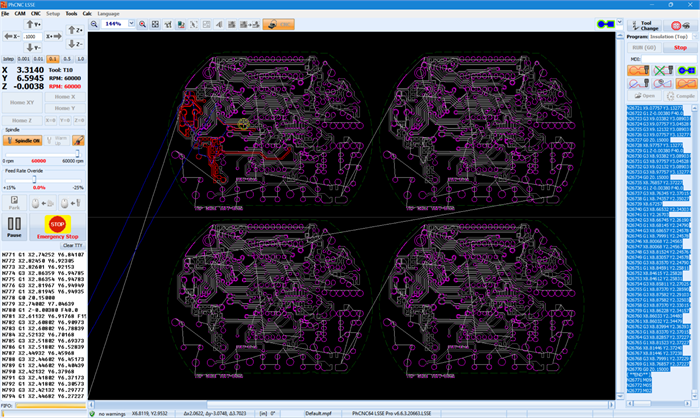The height and width of the screenshot is (418, 700).
Task: Open the Language menu
Action: pyautogui.click(x=108, y=14)
